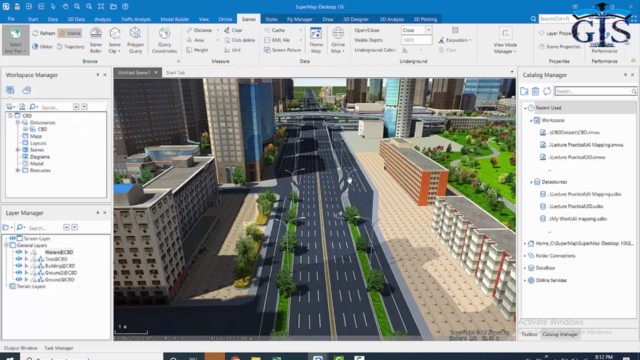The height and width of the screenshot is (360, 640).
Task: Select the Layouts node in workspace tree
Action: [x=38, y=143]
